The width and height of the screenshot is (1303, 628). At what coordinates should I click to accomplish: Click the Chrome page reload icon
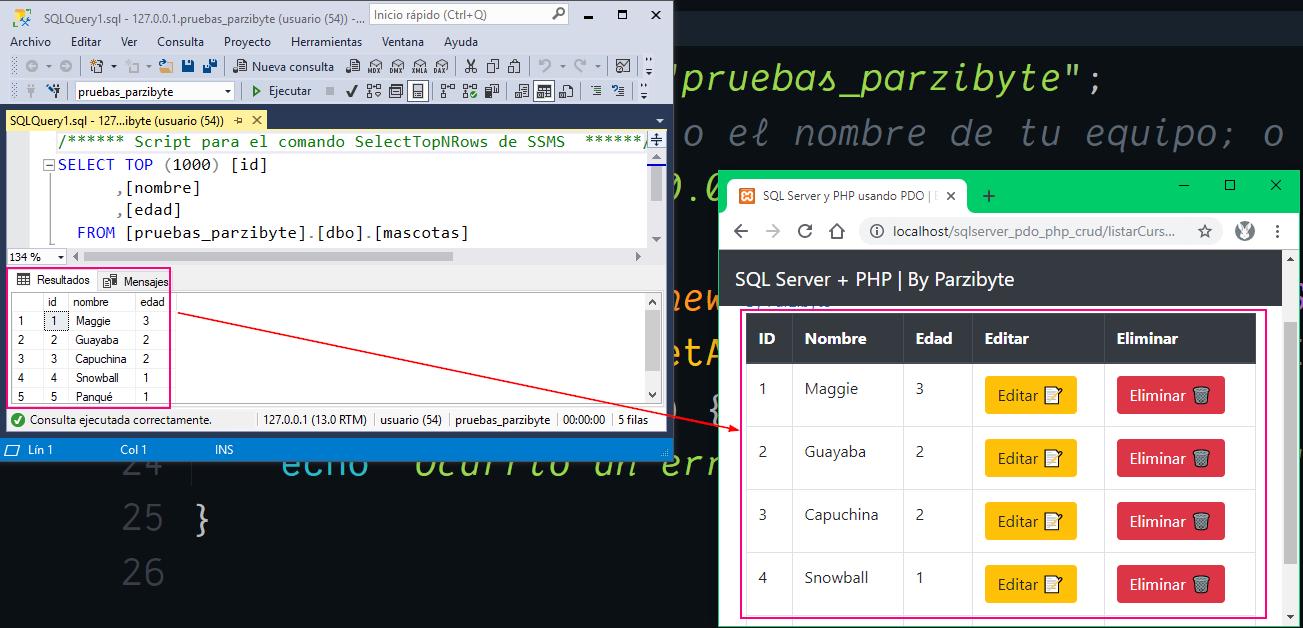point(804,231)
